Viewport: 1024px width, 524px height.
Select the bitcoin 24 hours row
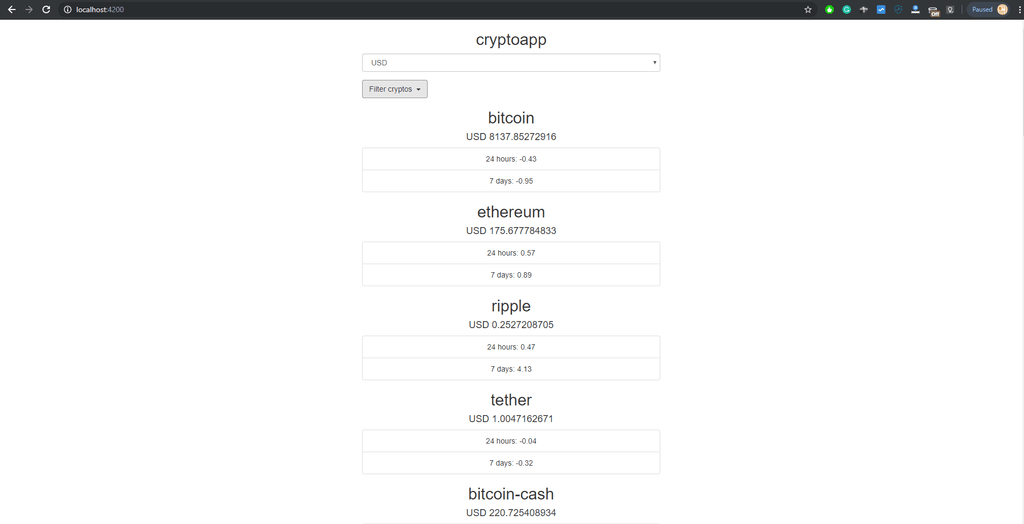click(x=511, y=159)
